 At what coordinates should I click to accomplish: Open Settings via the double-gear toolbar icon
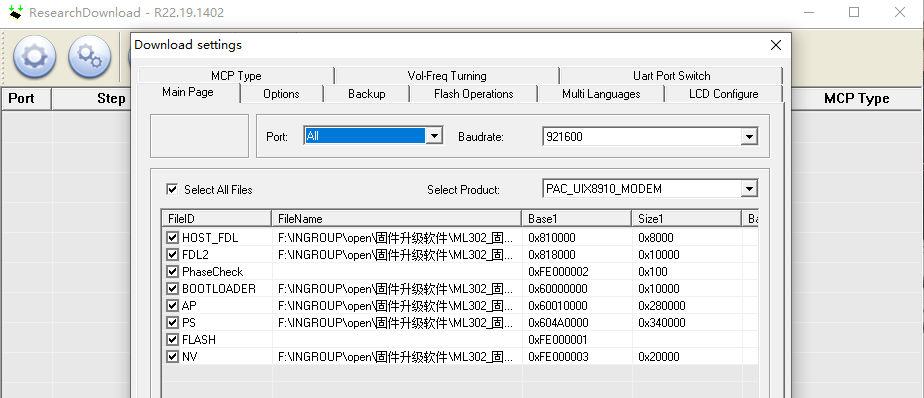click(90, 57)
